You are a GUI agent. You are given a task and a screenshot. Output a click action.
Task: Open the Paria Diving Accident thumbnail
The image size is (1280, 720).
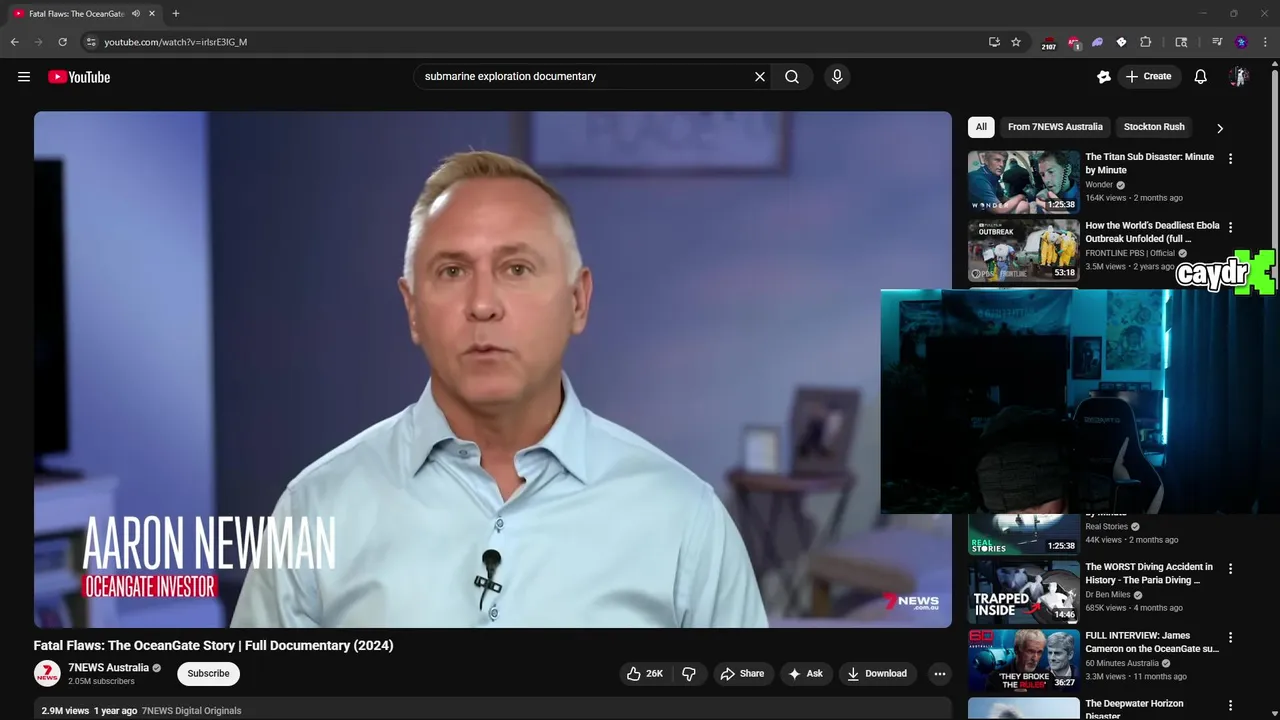[1024, 592]
